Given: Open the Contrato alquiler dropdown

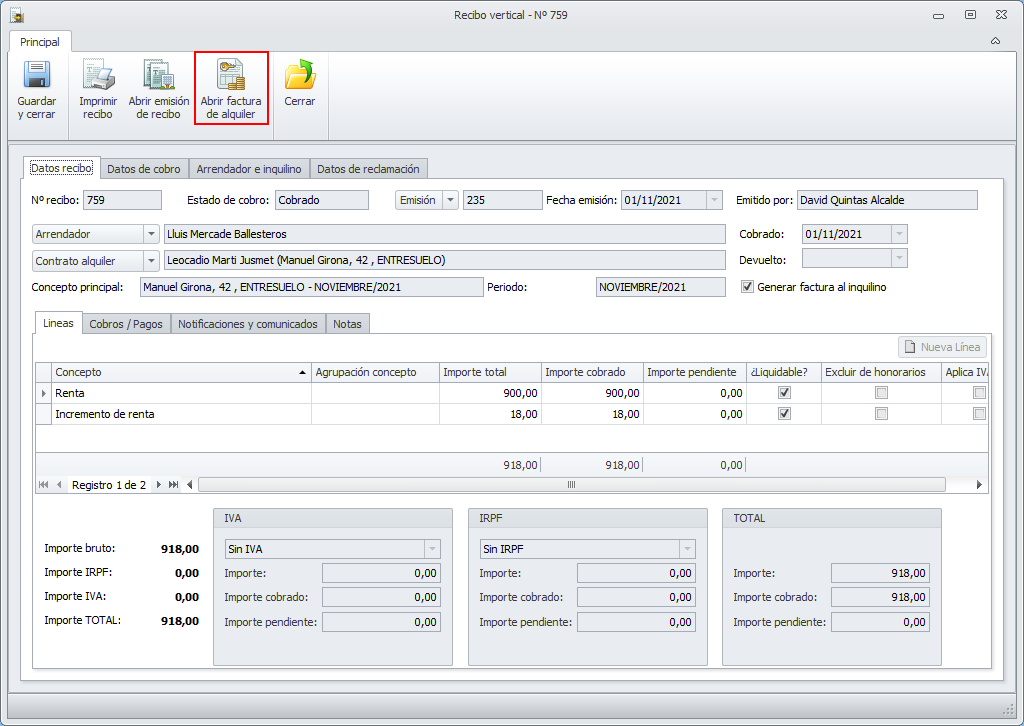Looking at the screenshot, I should [151, 261].
